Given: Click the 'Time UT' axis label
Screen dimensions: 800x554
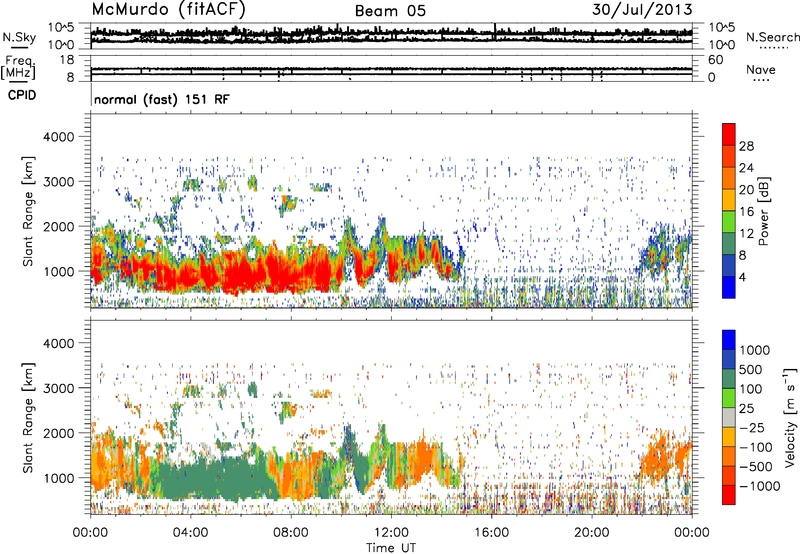Looking at the screenshot, I should (x=391, y=548).
